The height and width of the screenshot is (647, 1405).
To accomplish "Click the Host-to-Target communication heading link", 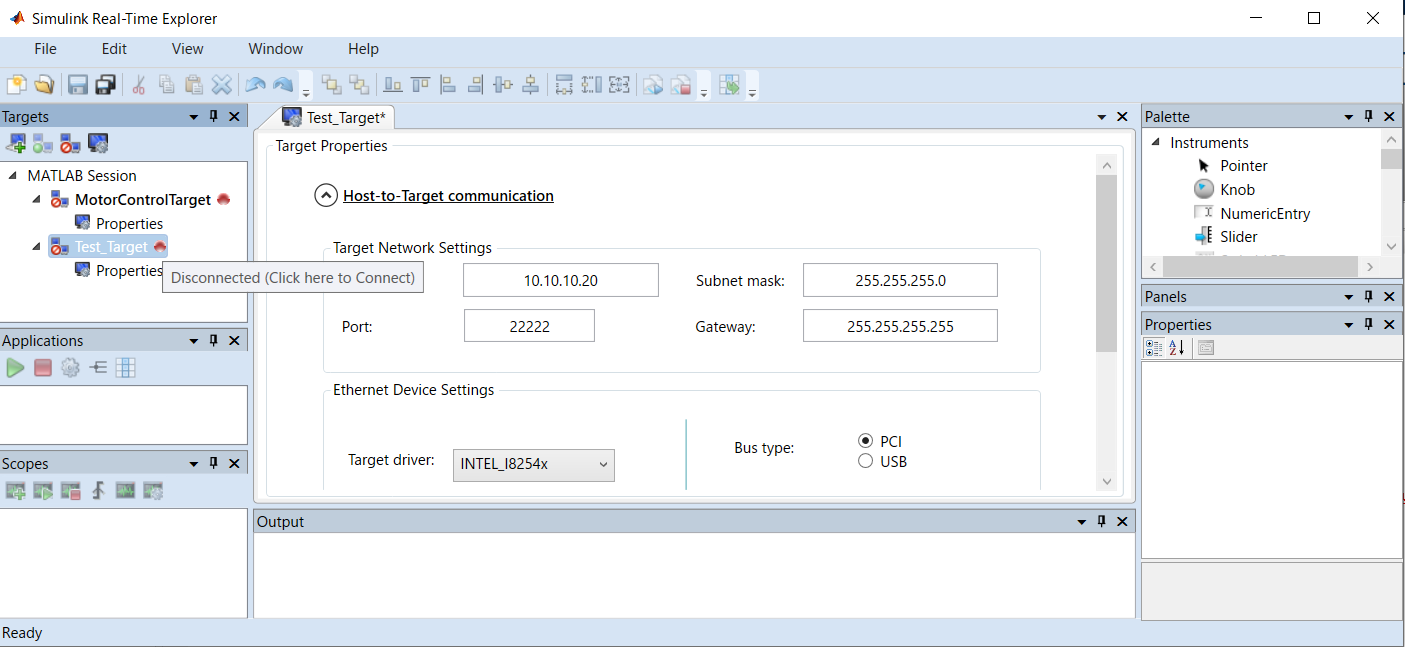I will click(448, 196).
